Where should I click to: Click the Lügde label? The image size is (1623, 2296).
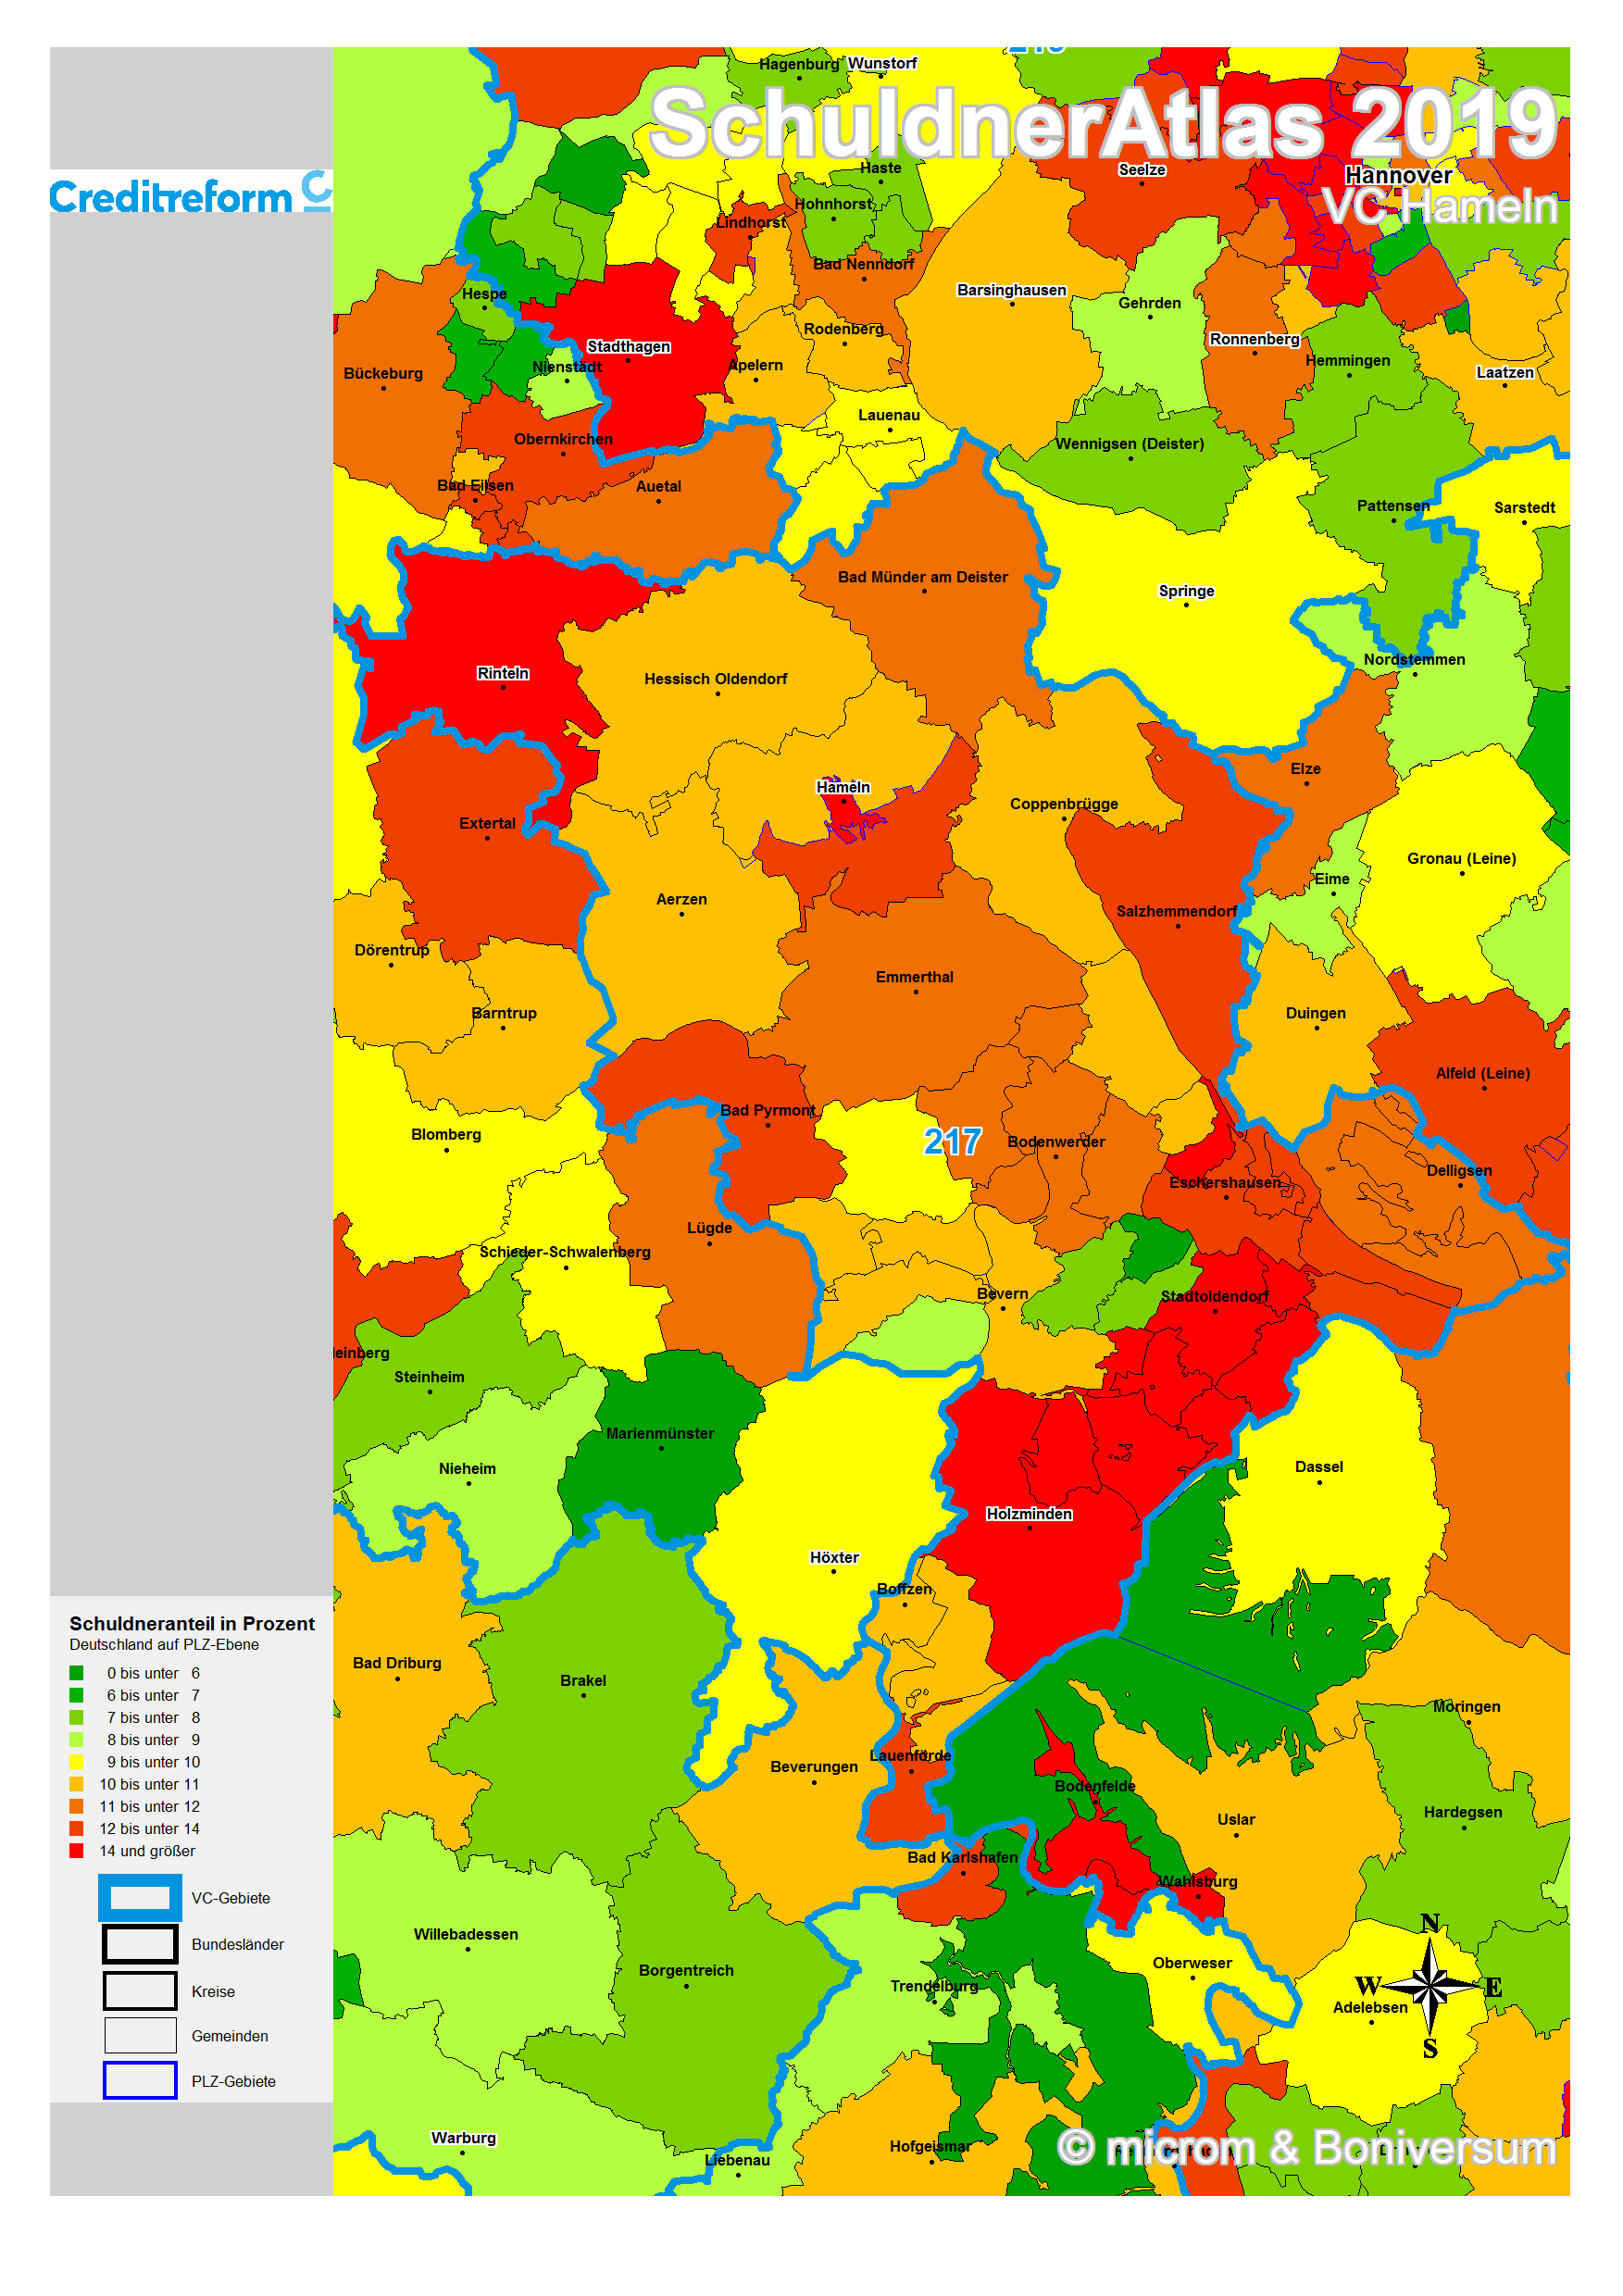click(x=709, y=1227)
